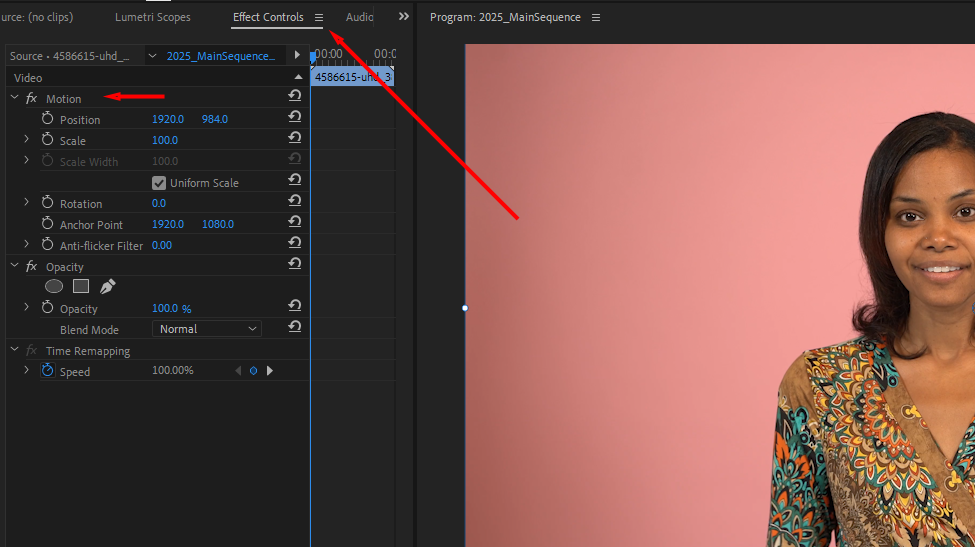Click the play-audio arrow beside the sequence name
Image resolution: width=975 pixels, height=547 pixels.
click(x=297, y=55)
